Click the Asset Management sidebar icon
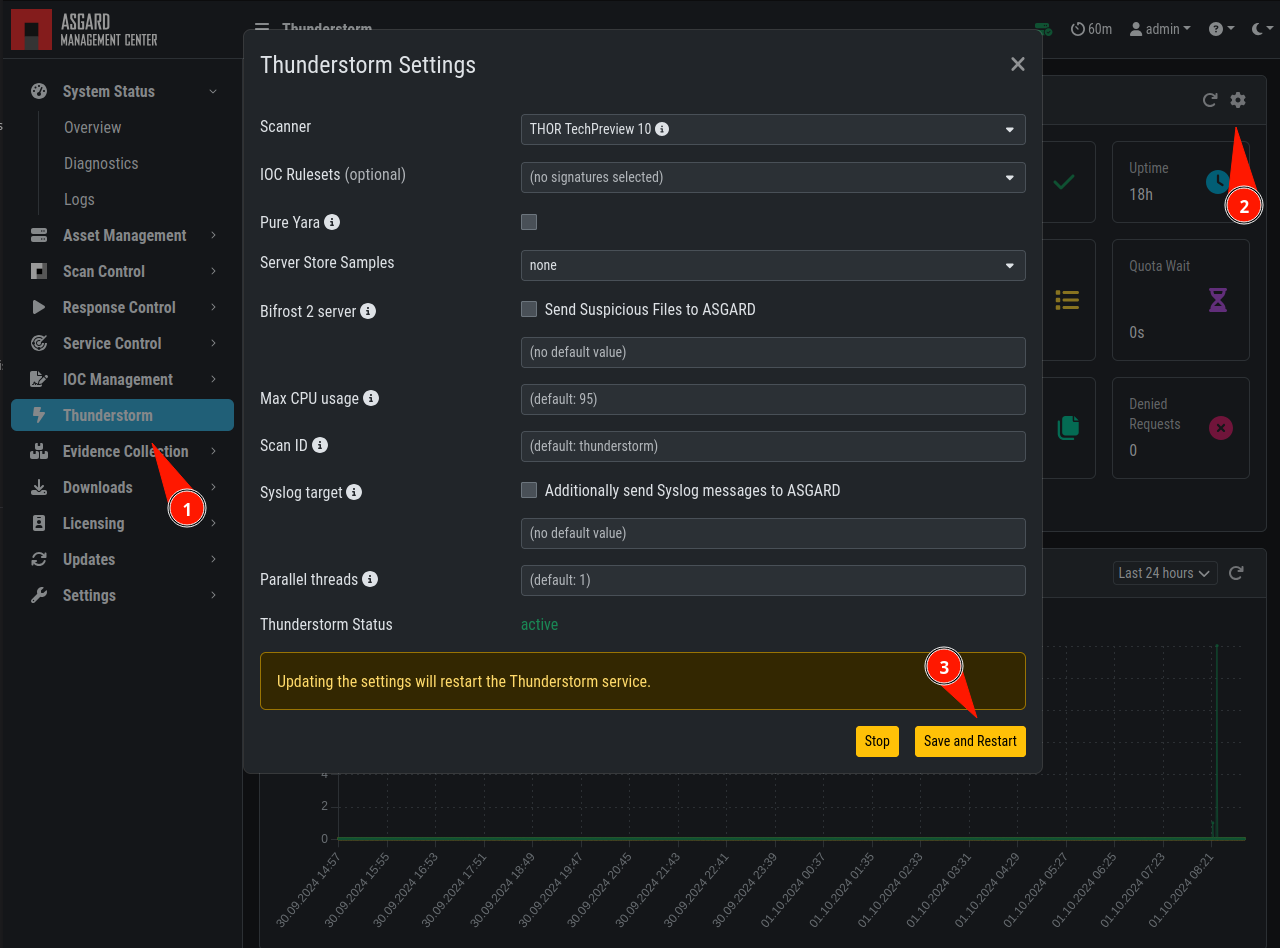This screenshot has height=948, width=1280. [39, 235]
